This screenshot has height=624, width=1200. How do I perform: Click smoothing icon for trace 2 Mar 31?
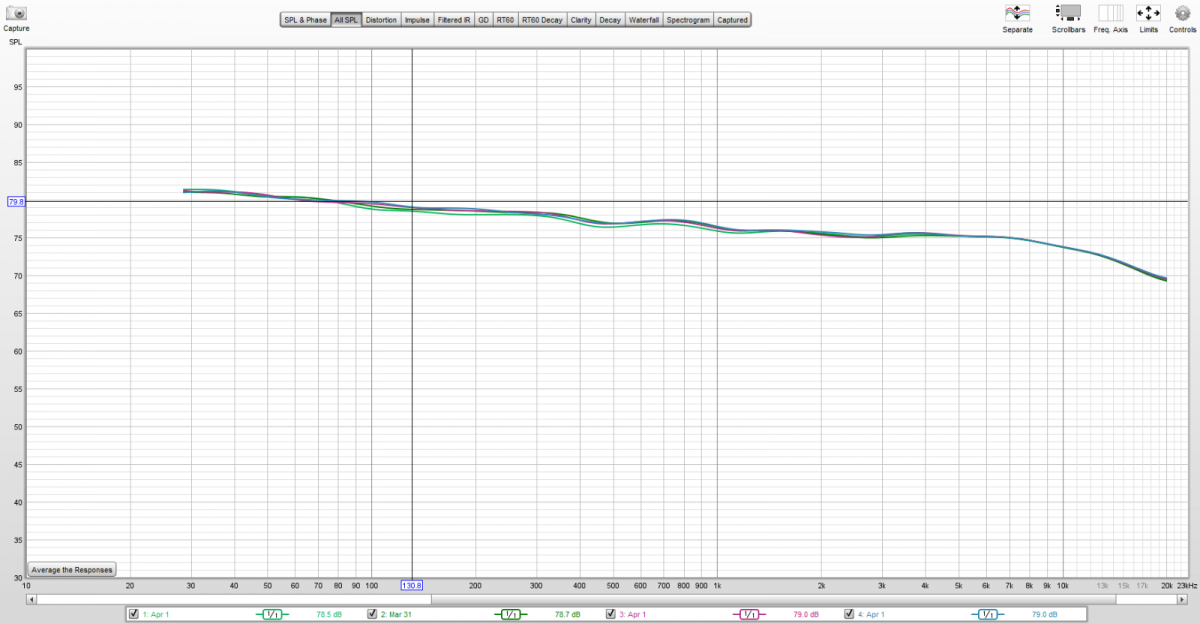509,614
